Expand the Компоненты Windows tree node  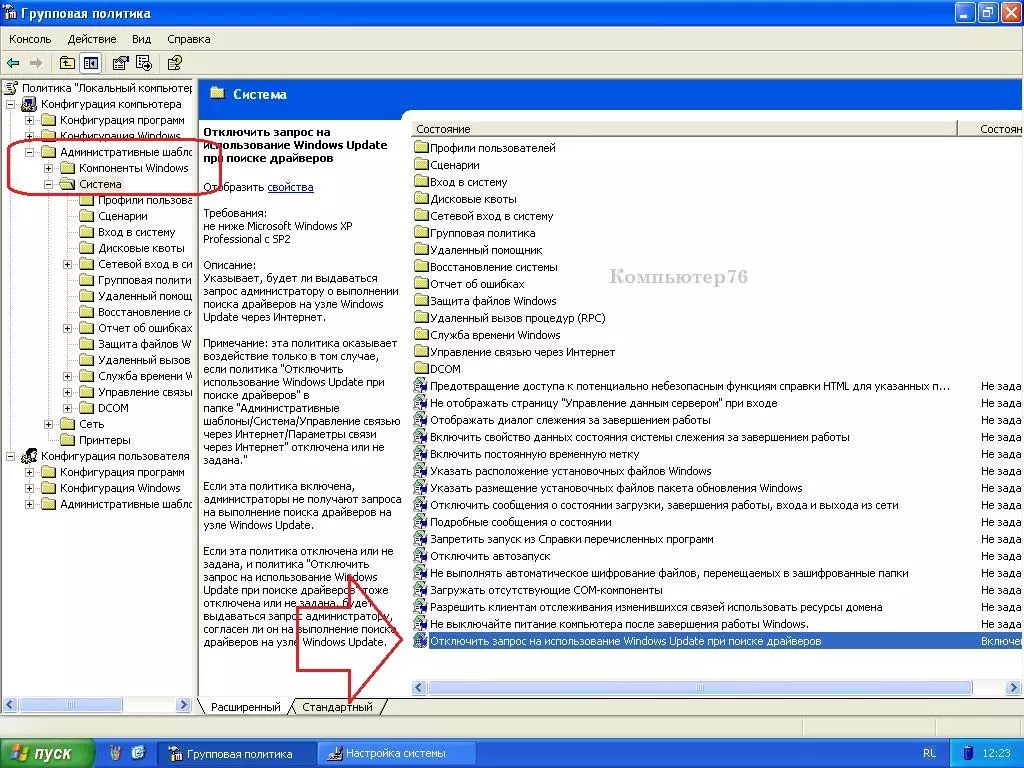(49, 168)
